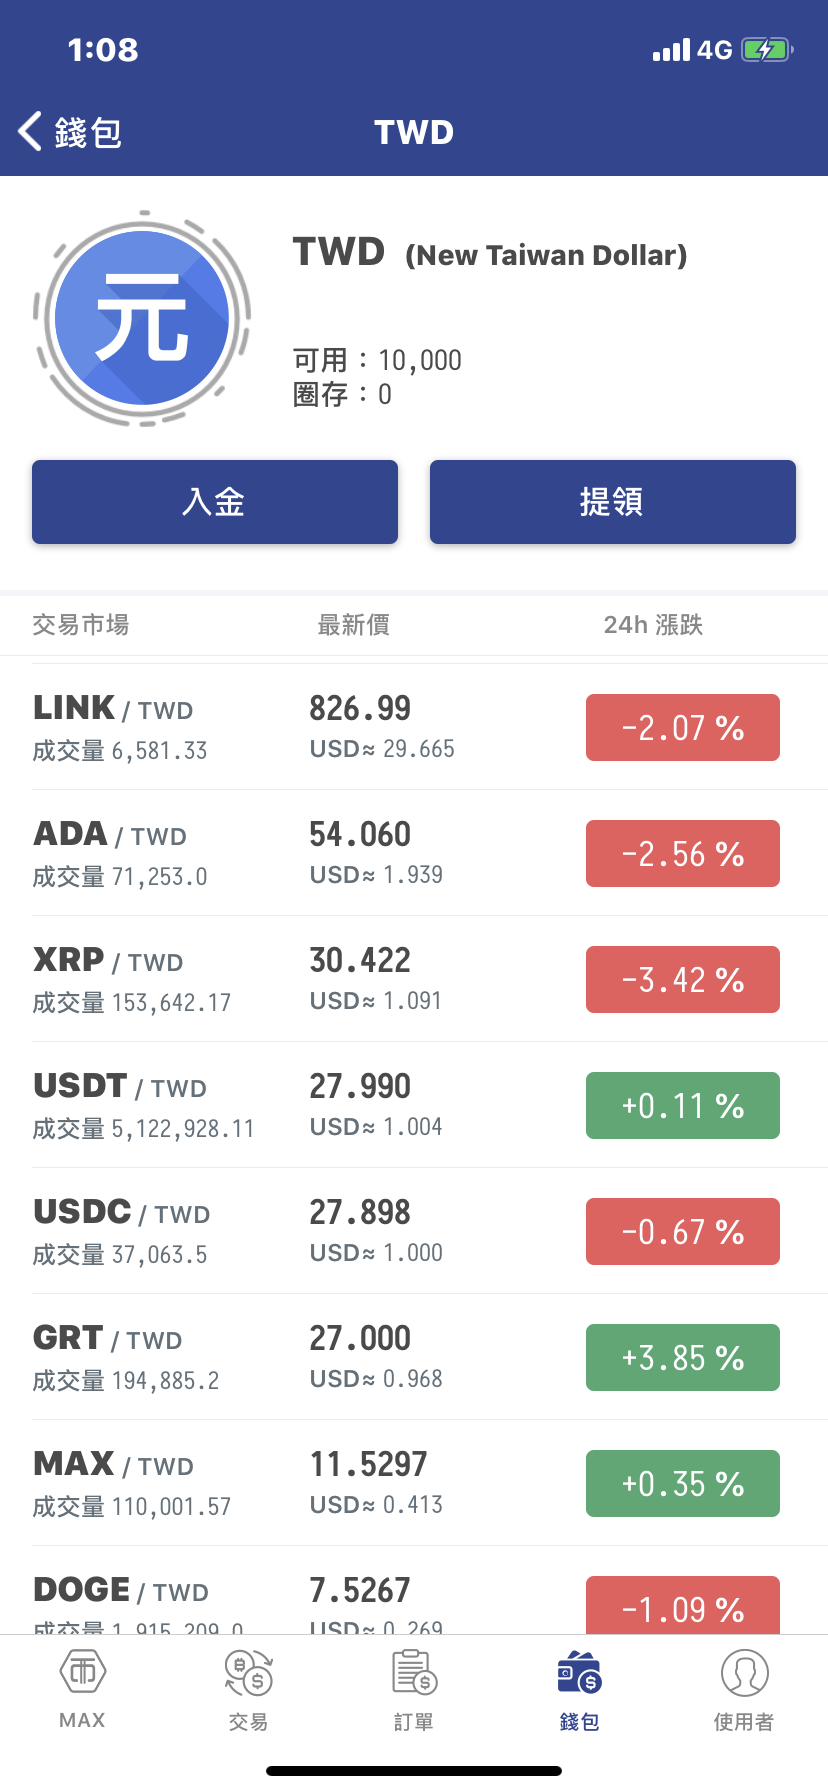Sort by 交易市場 column header
828x1792 pixels.
click(x=81, y=625)
